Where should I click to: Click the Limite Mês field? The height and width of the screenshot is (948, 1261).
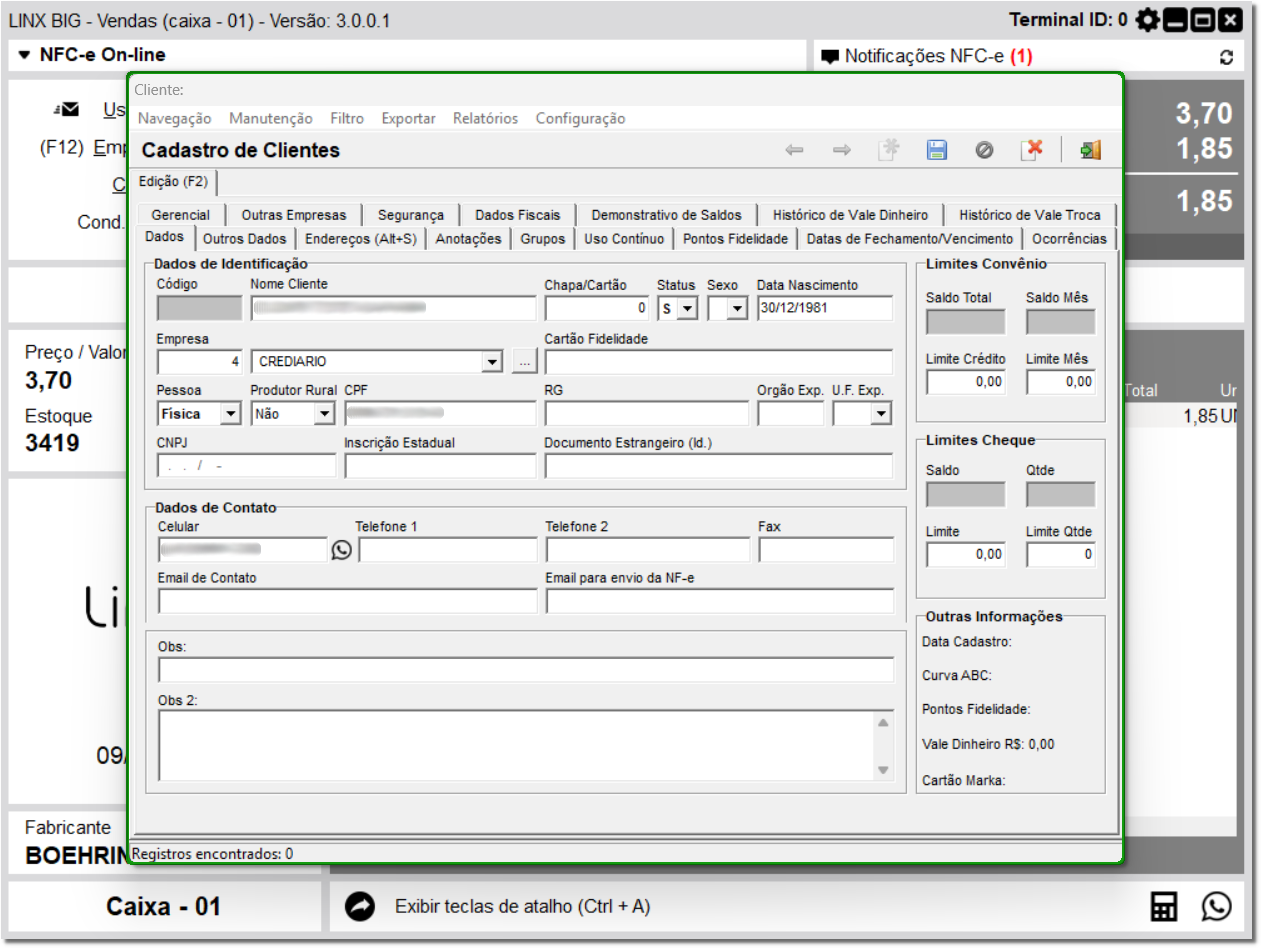(x=1060, y=382)
